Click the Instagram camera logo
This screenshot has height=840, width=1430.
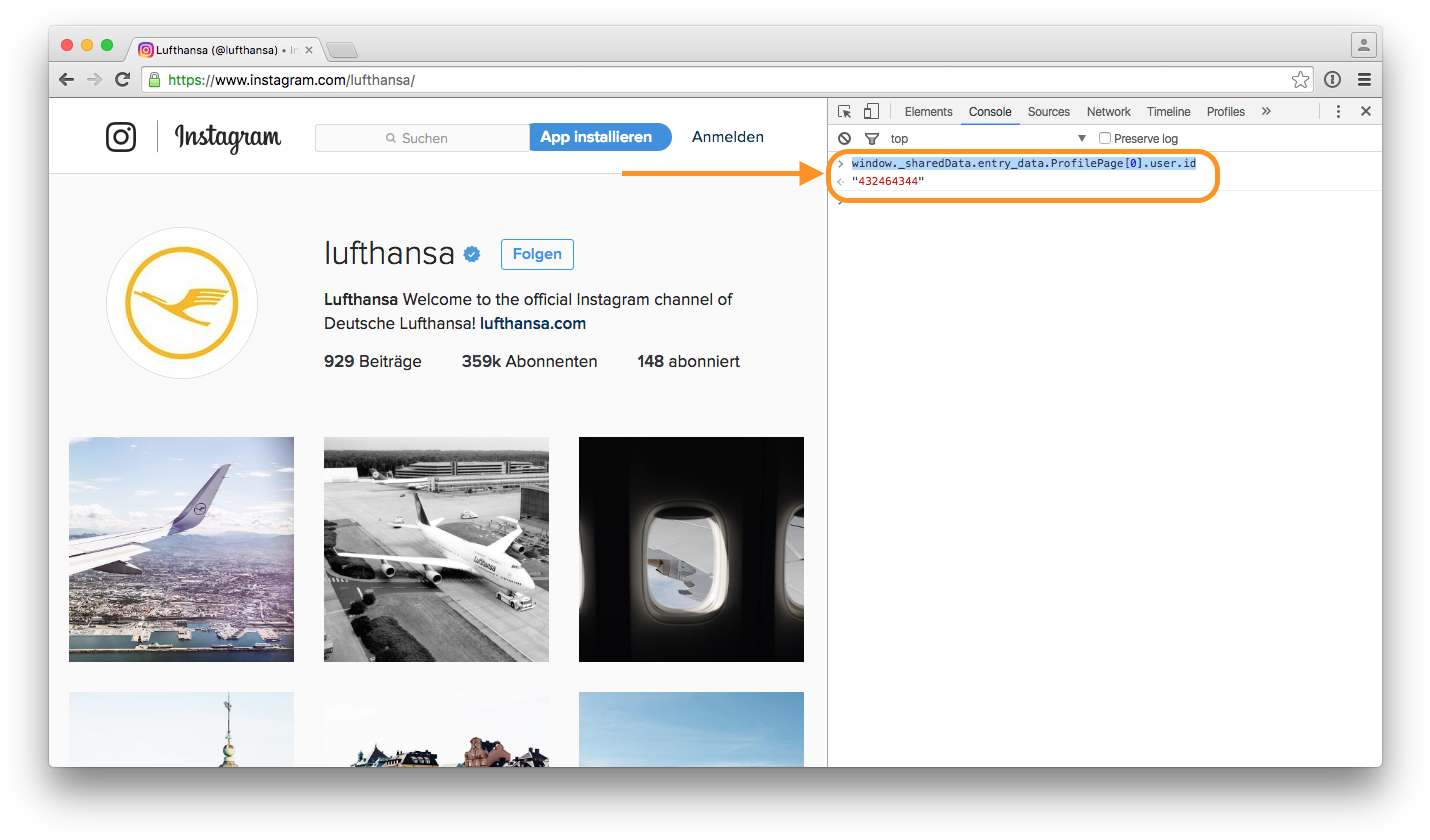point(120,137)
